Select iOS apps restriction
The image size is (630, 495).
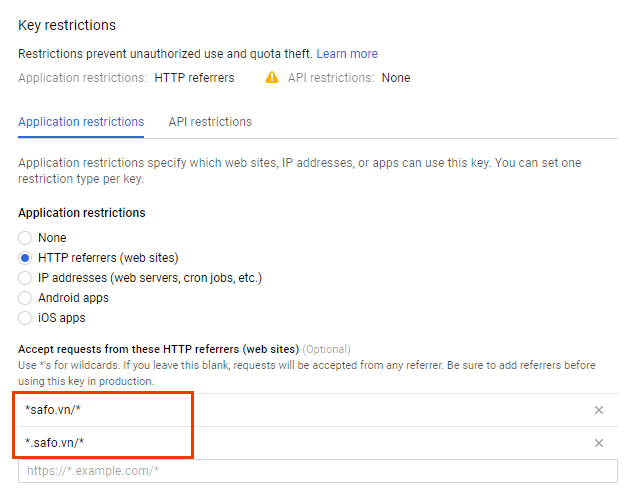click(25, 318)
